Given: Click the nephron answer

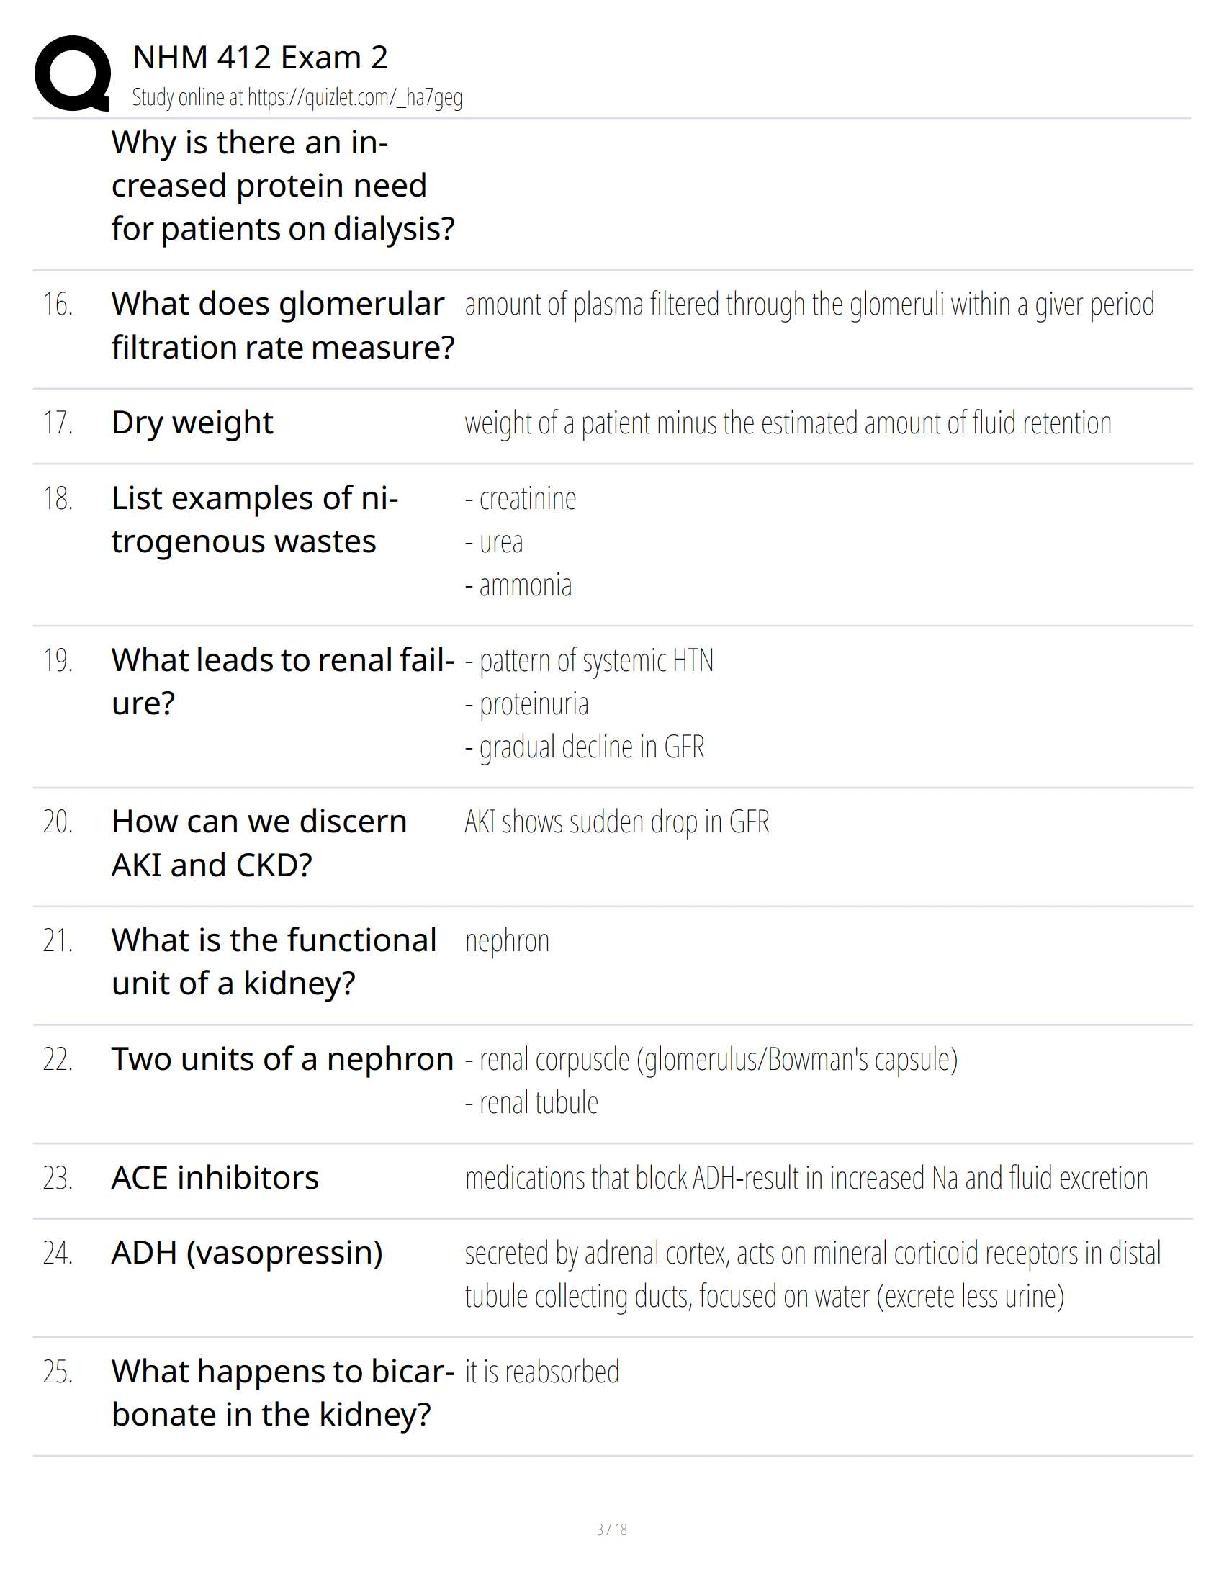Looking at the screenshot, I should click(507, 941).
